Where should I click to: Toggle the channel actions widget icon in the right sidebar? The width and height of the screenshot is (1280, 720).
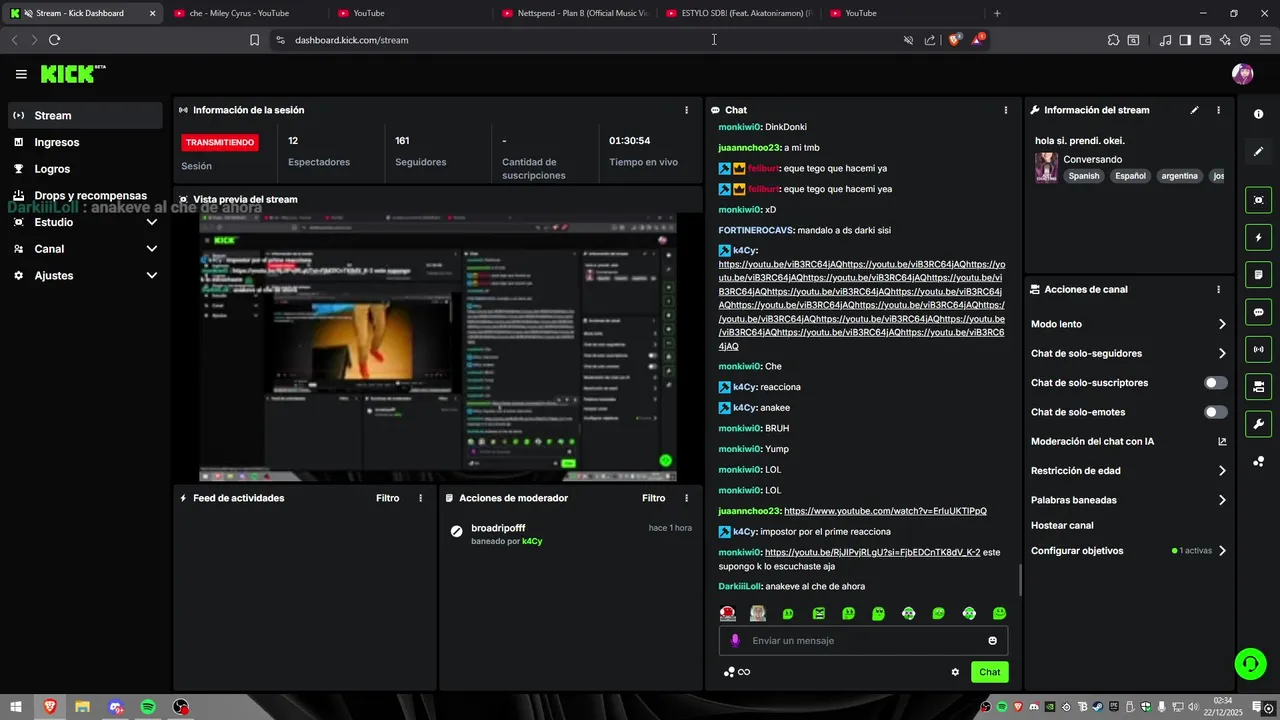pyautogui.click(x=1258, y=386)
